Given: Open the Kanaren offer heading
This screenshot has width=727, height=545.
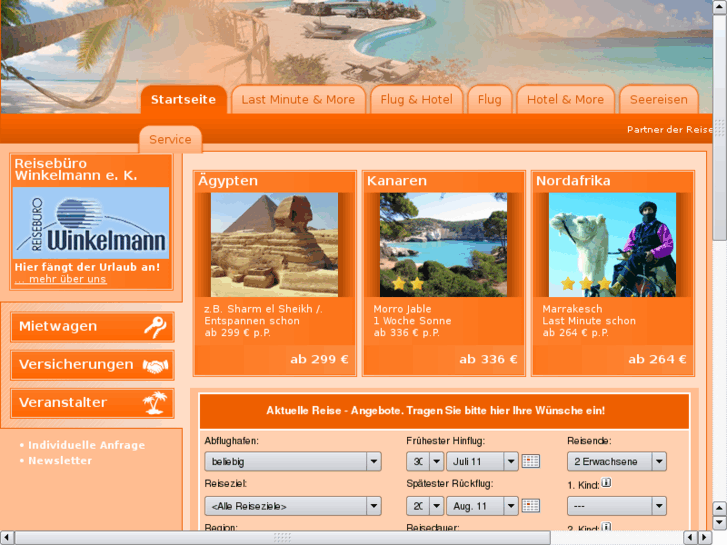Looking at the screenshot, I should [396, 180].
